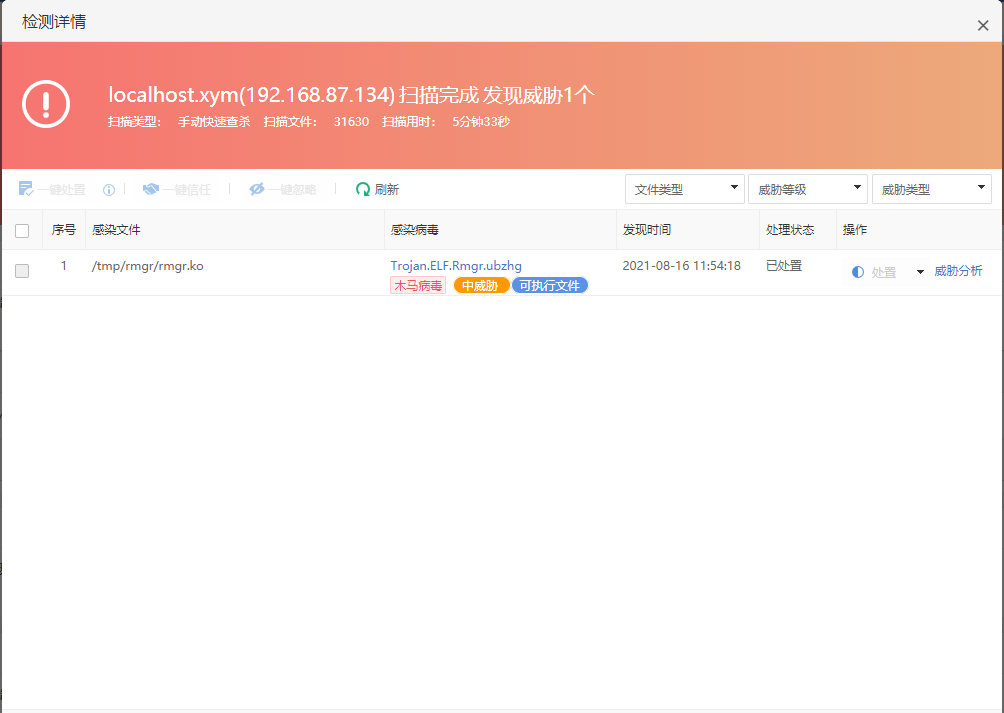Tick the select-all checkbox in table header

point(22,230)
